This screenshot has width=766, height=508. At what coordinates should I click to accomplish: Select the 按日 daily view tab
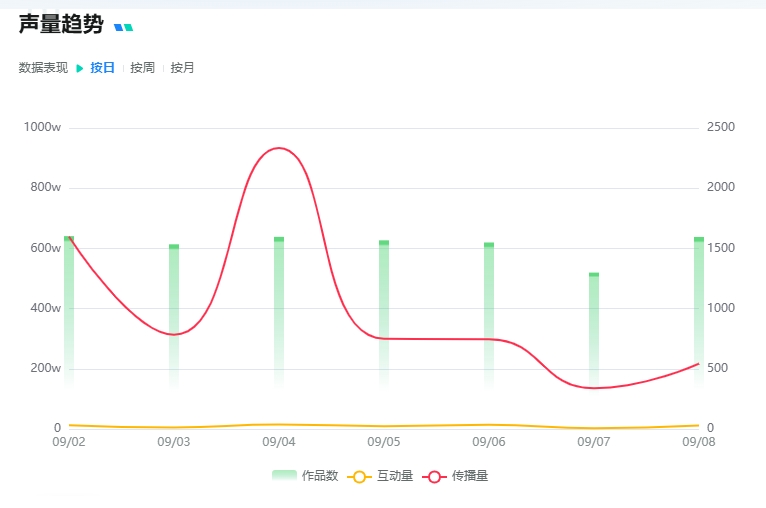coord(102,68)
